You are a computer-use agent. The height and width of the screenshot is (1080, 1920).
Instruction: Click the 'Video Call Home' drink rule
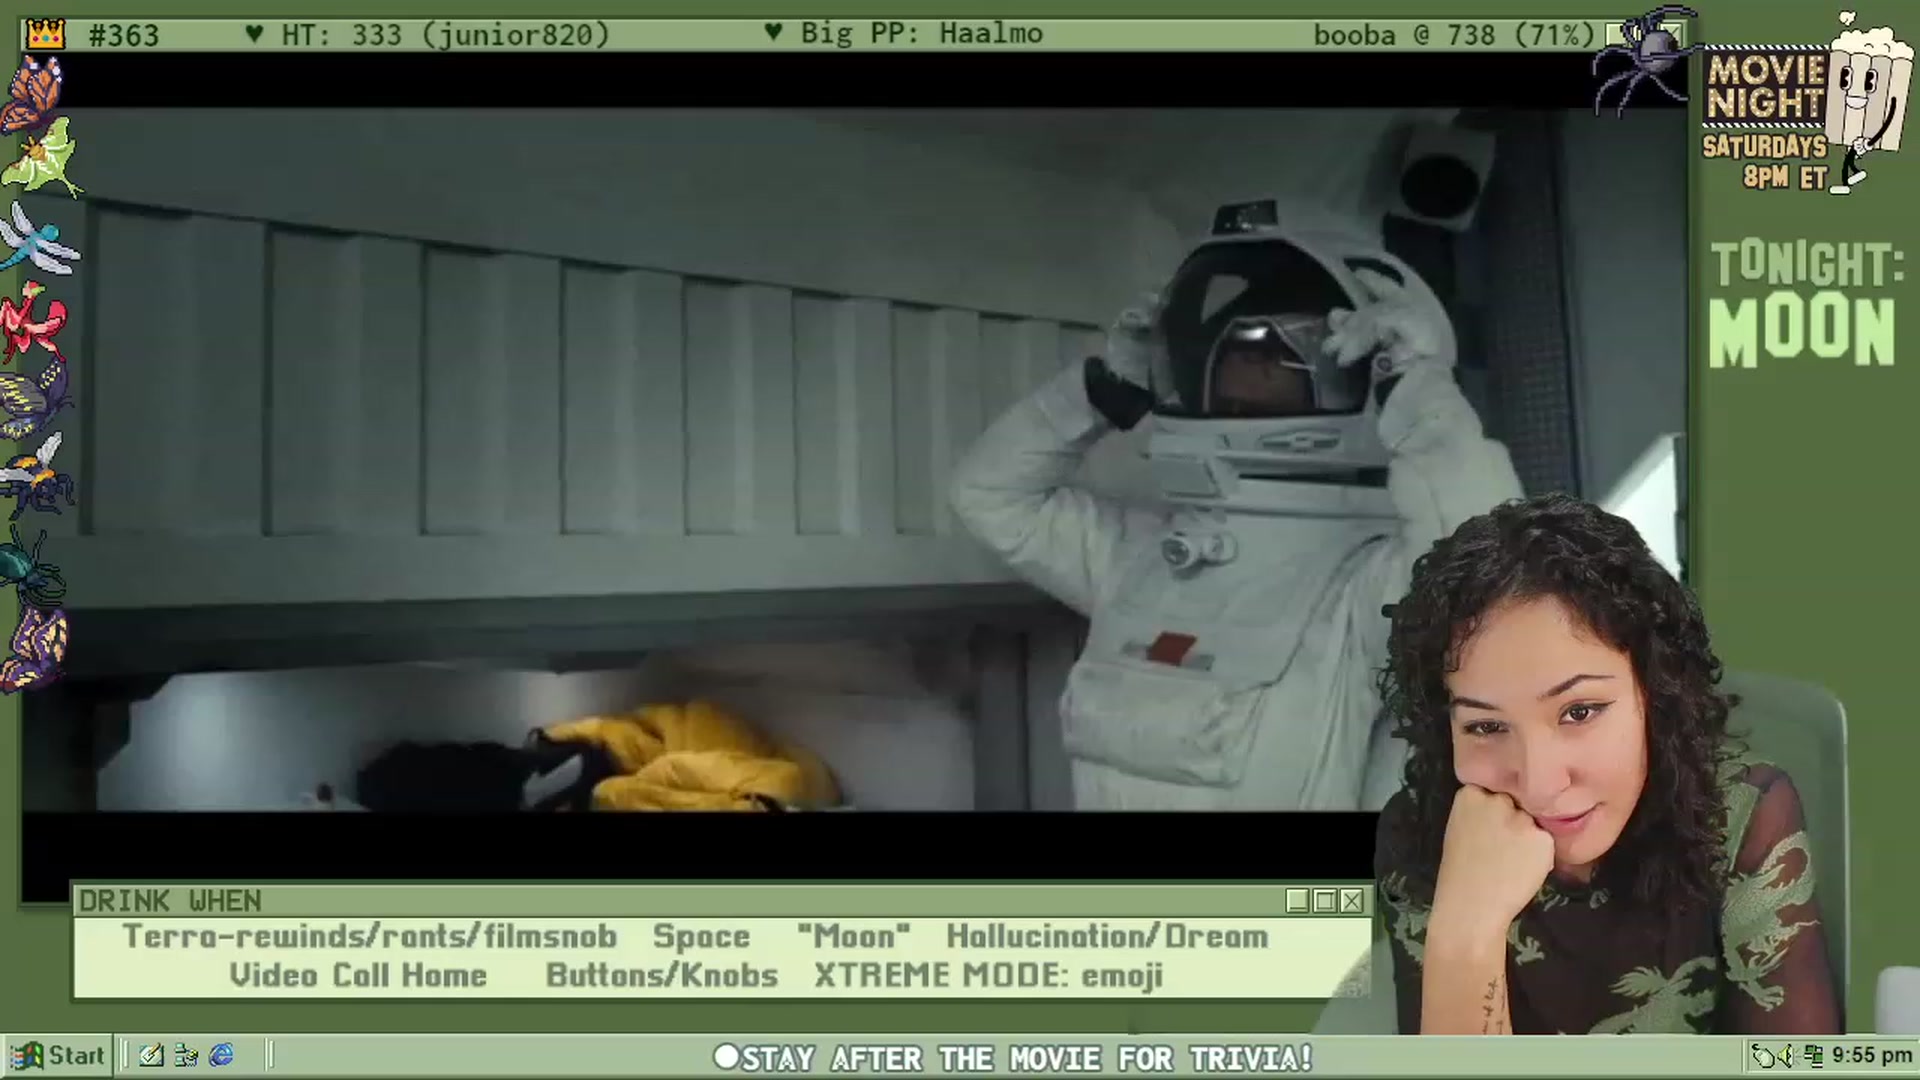(x=358, y=976)
